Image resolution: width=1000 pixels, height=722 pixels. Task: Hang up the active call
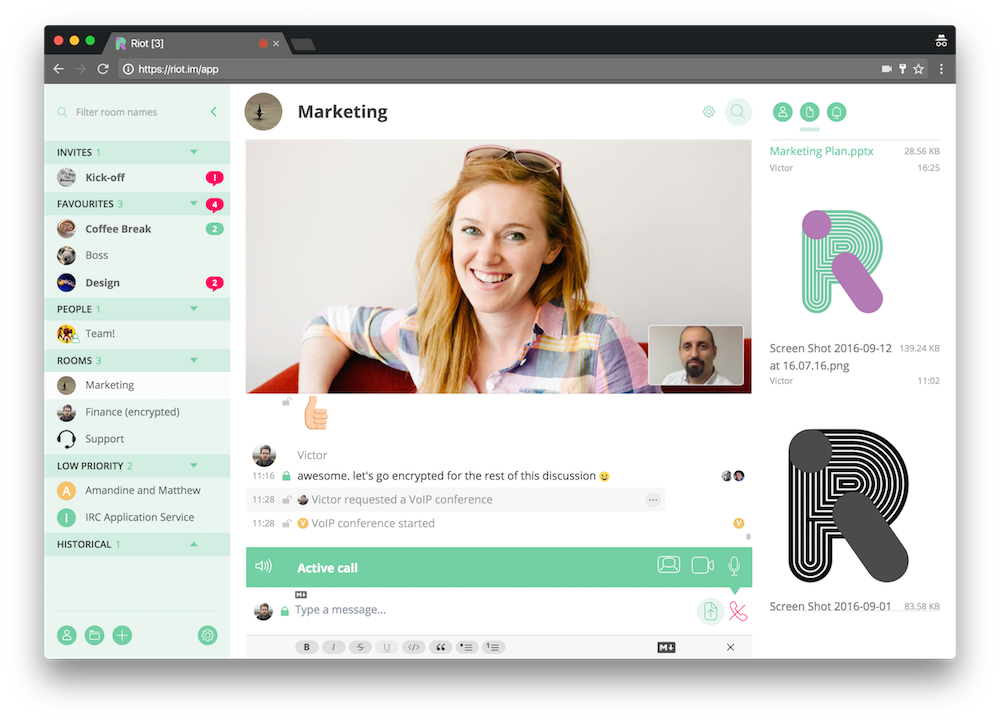coord(738,611)
